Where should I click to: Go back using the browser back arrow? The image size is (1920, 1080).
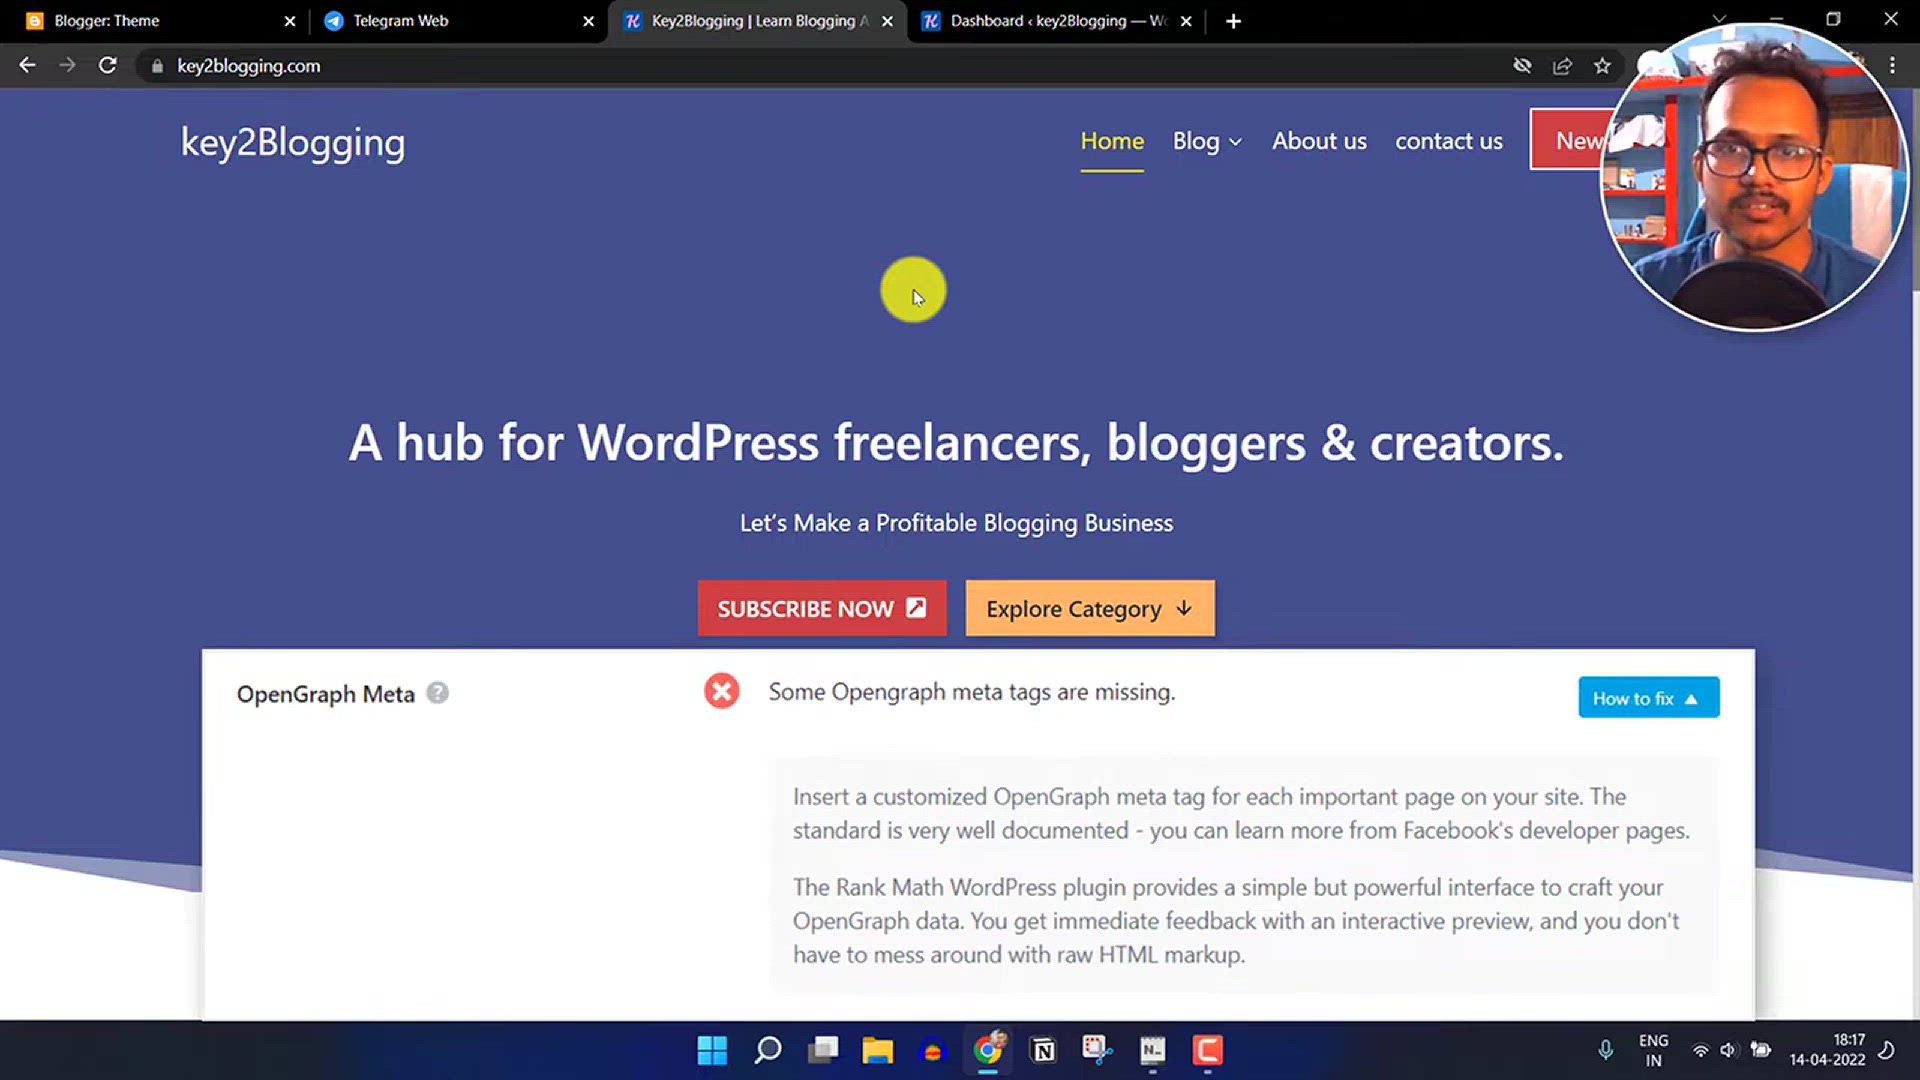[27, 65]
